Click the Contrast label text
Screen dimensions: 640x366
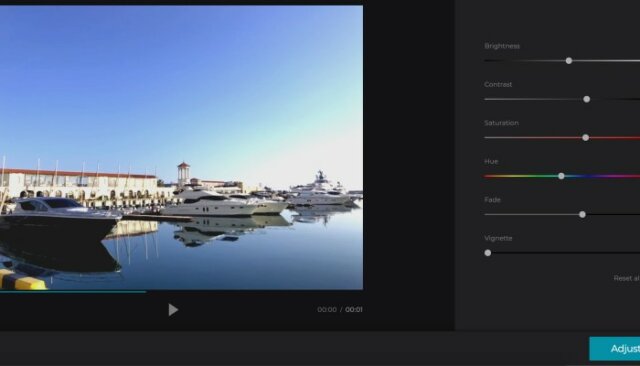tap(498, 84)
